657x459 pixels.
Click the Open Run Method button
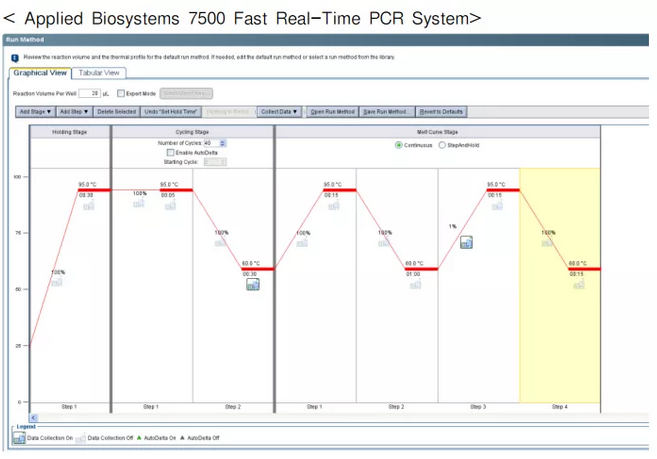[x=333, y=112]
